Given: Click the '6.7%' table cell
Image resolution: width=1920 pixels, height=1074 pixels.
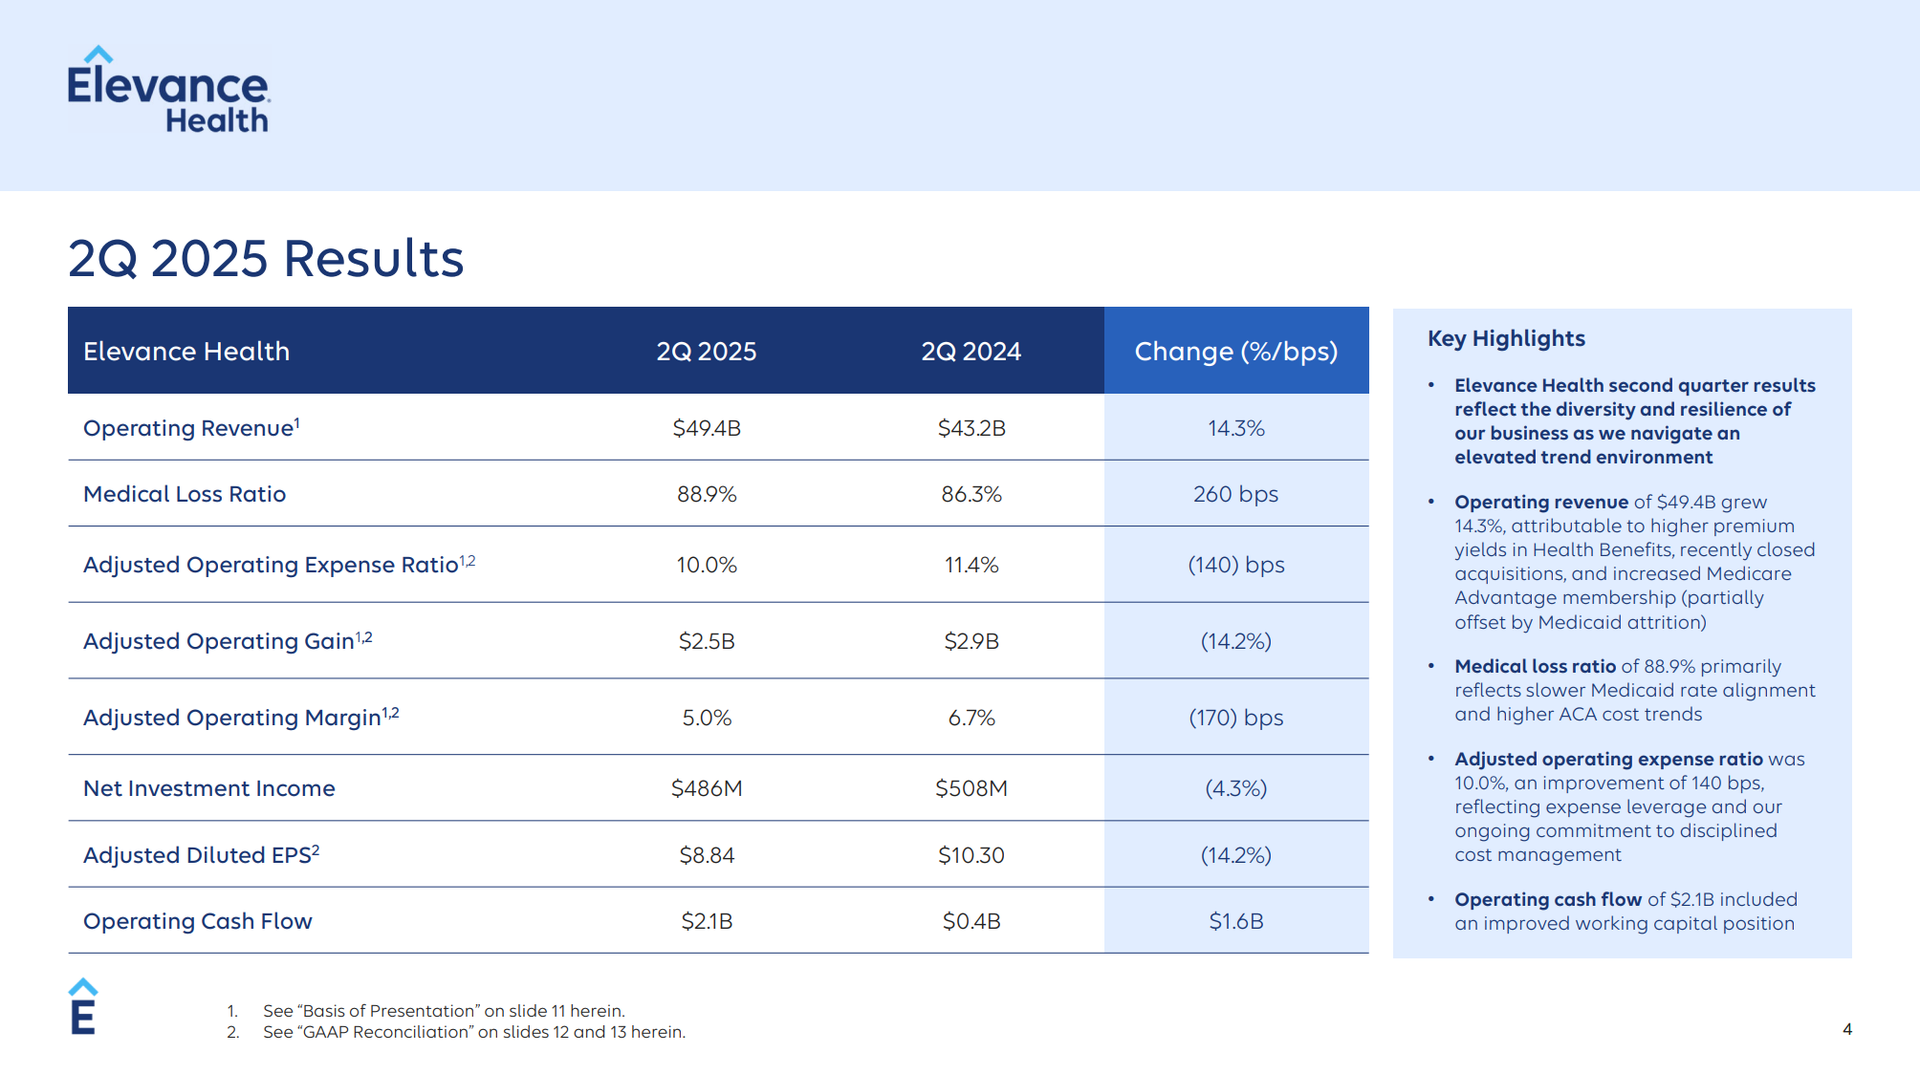Looking at the screenshot, I should point(971,718).
